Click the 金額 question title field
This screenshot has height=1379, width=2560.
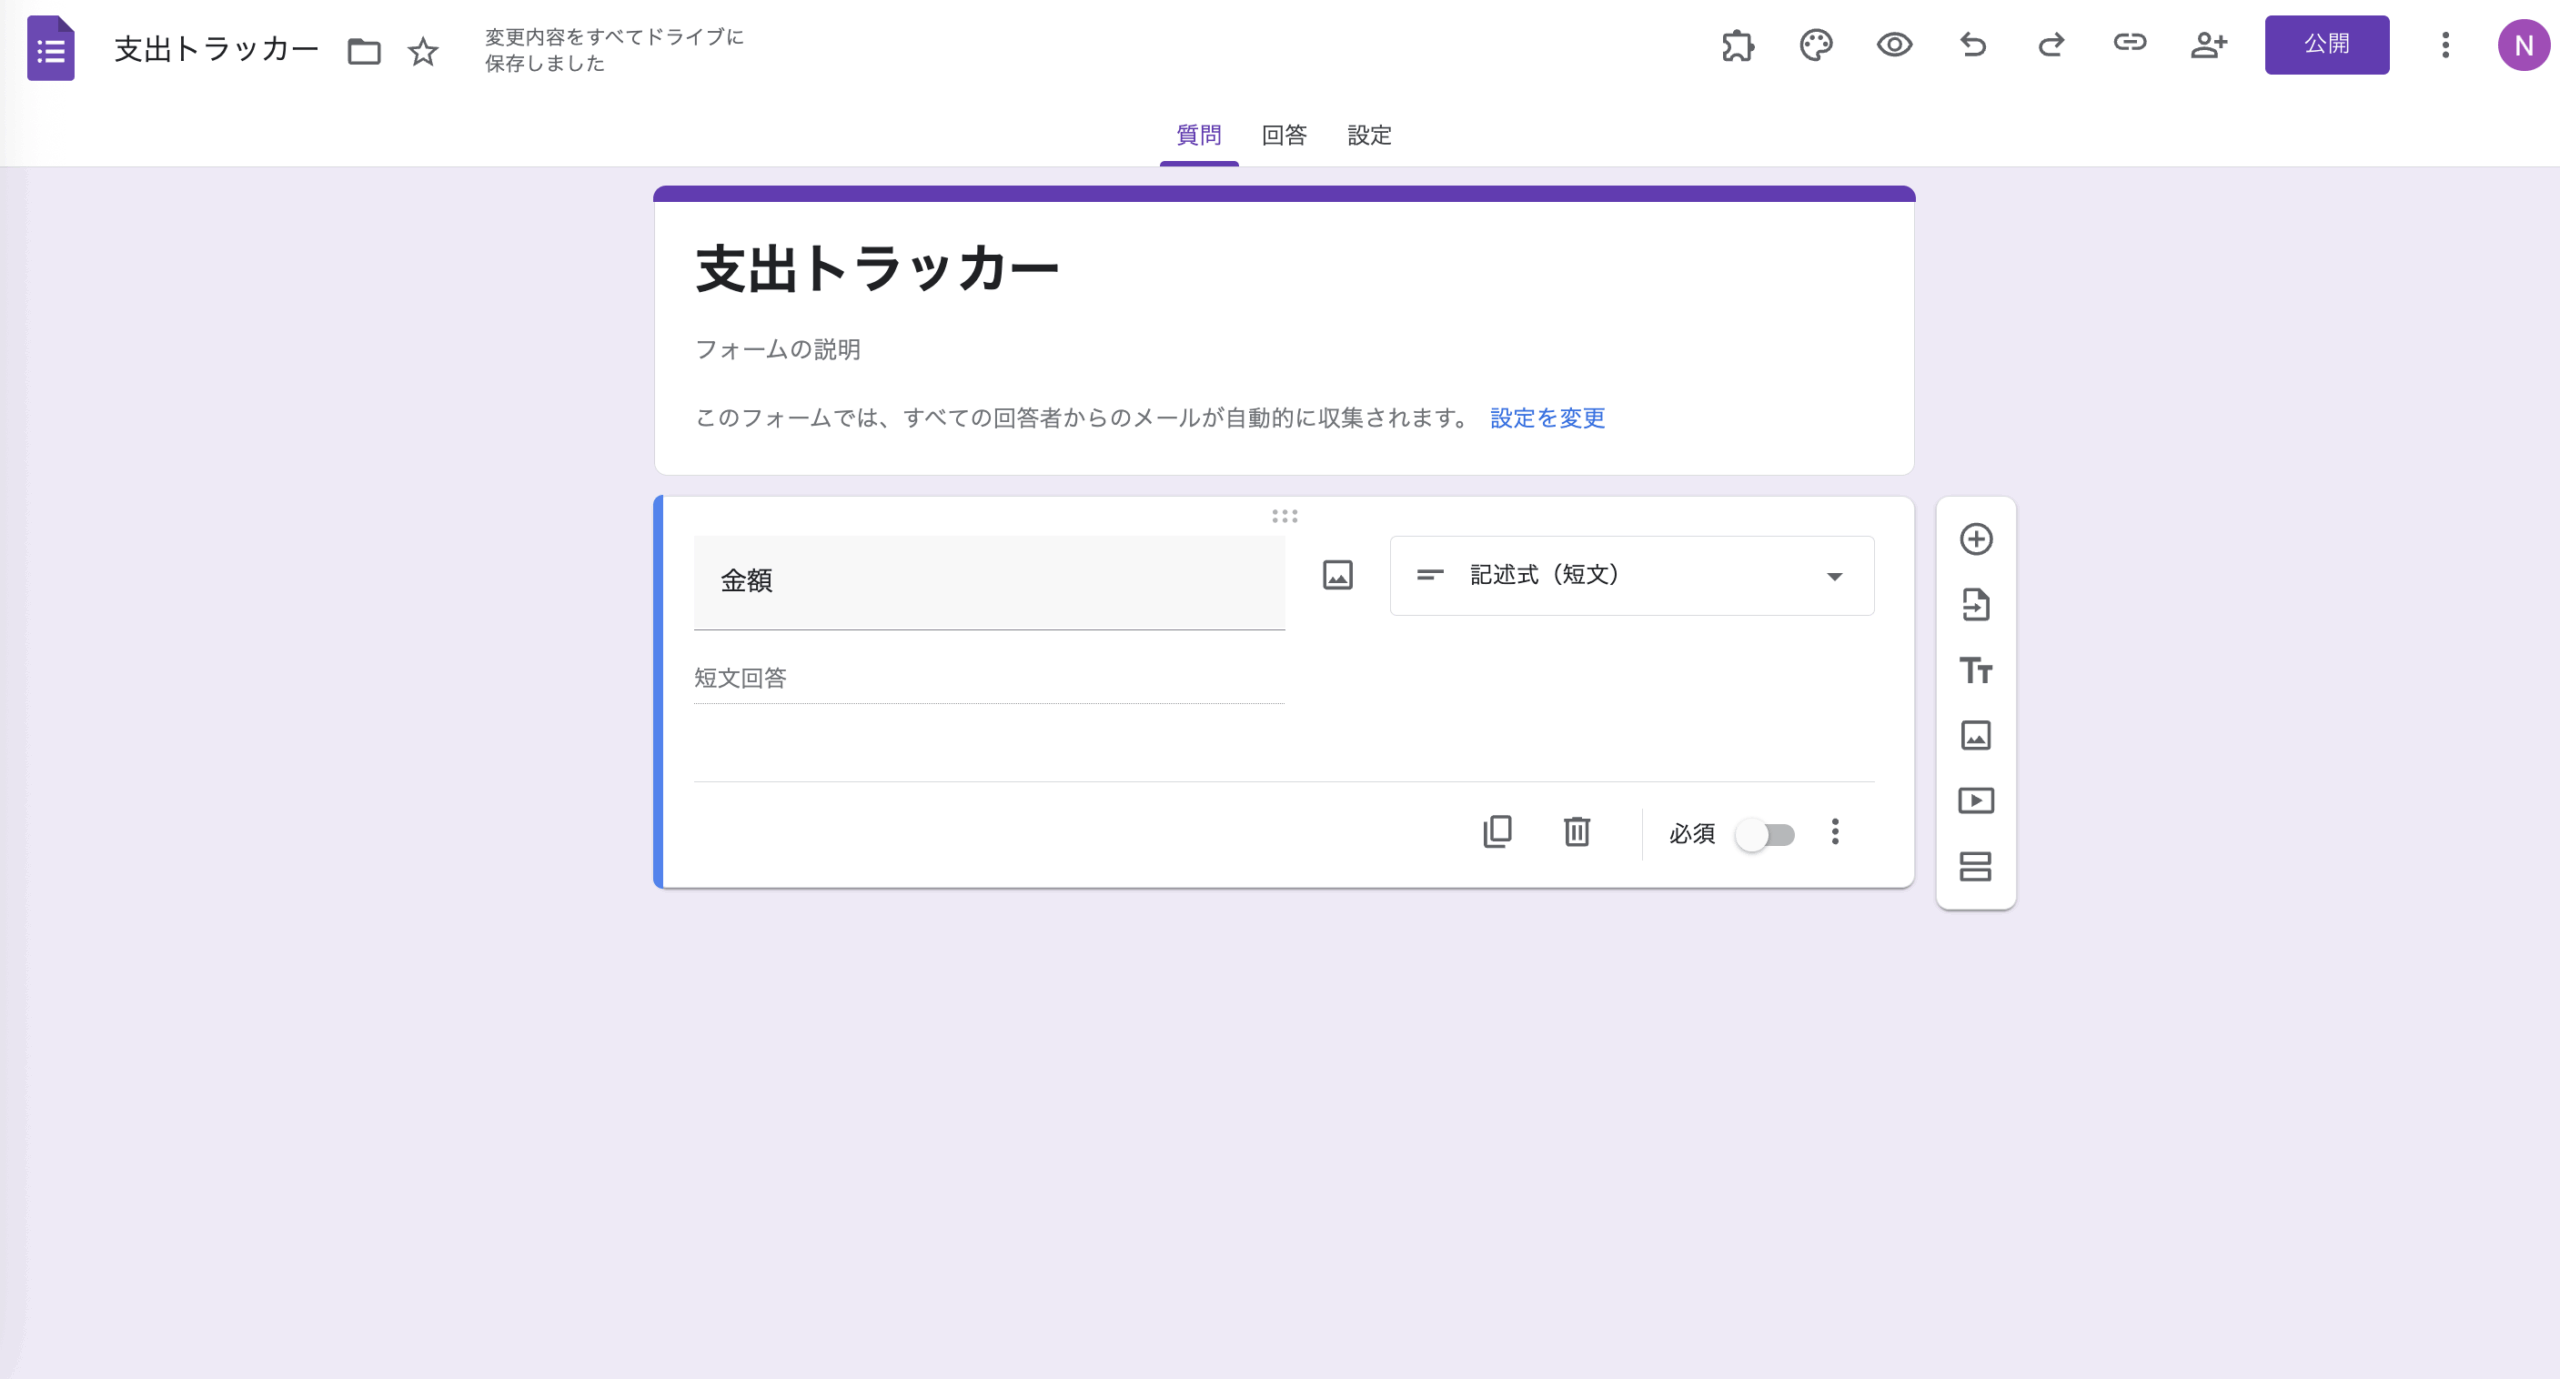click(x=988, y=581)
